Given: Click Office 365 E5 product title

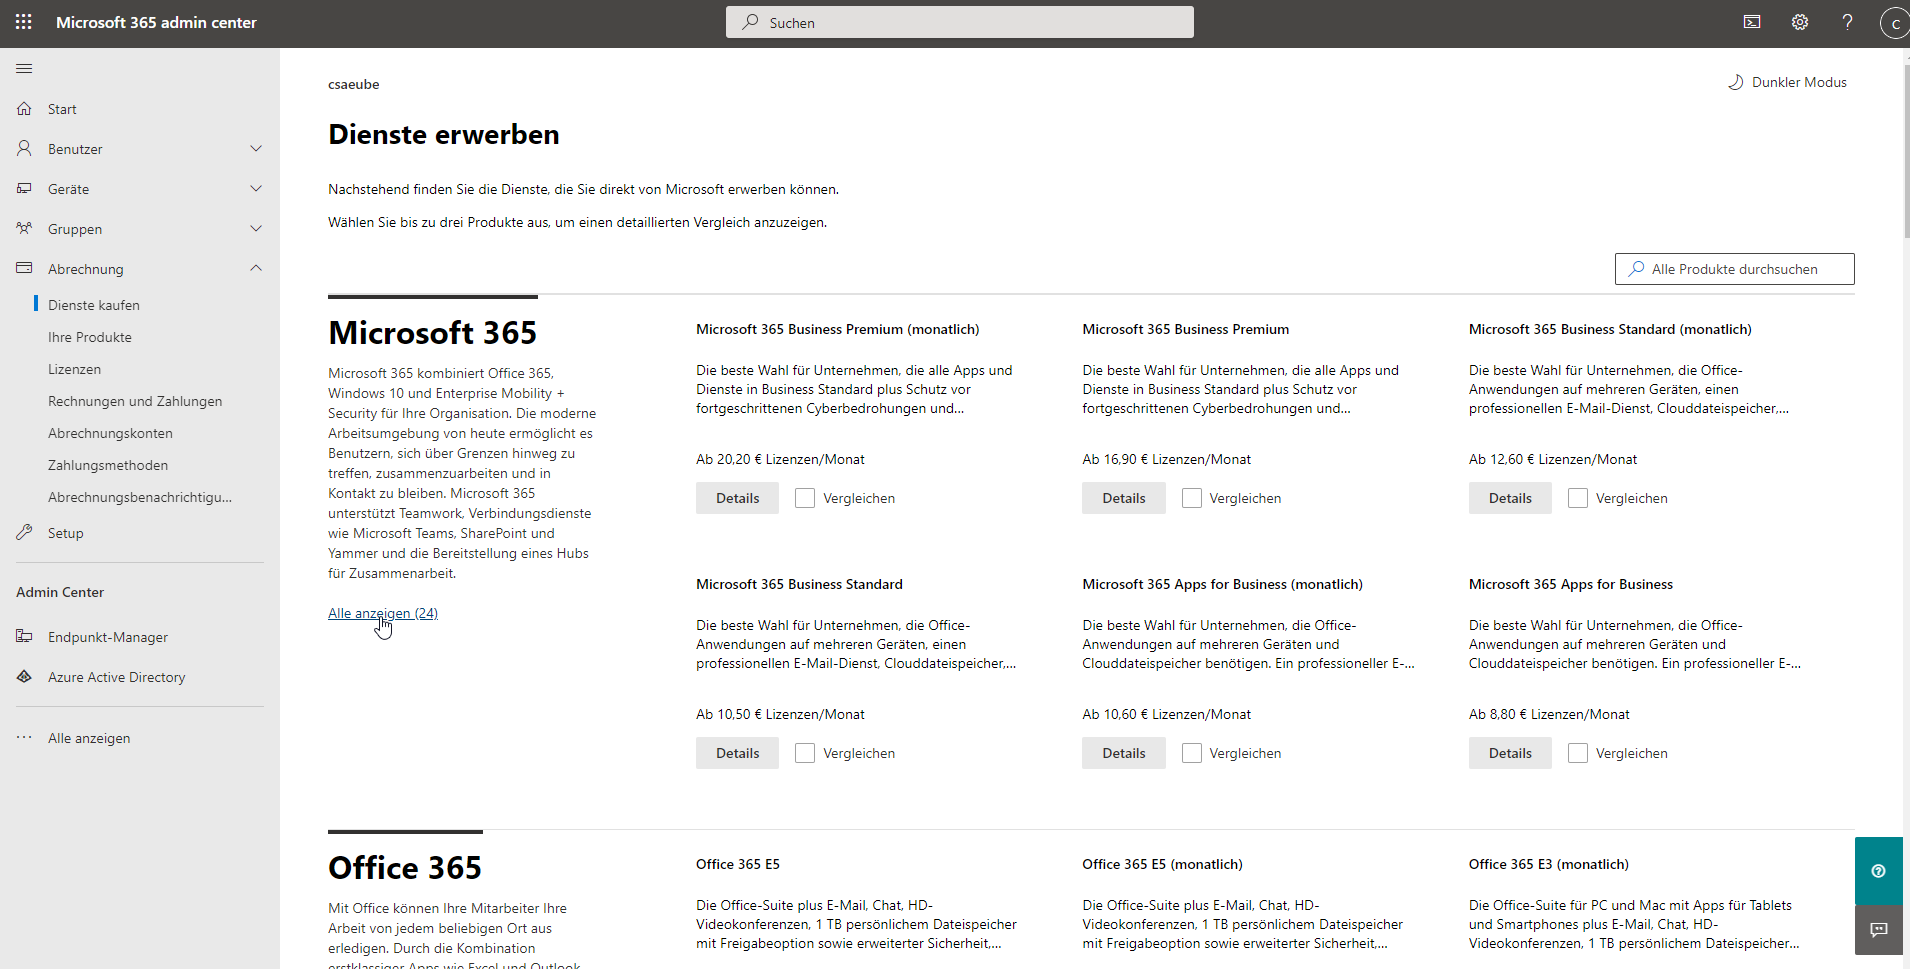Looking at the screenshot, I should (738, 864).
